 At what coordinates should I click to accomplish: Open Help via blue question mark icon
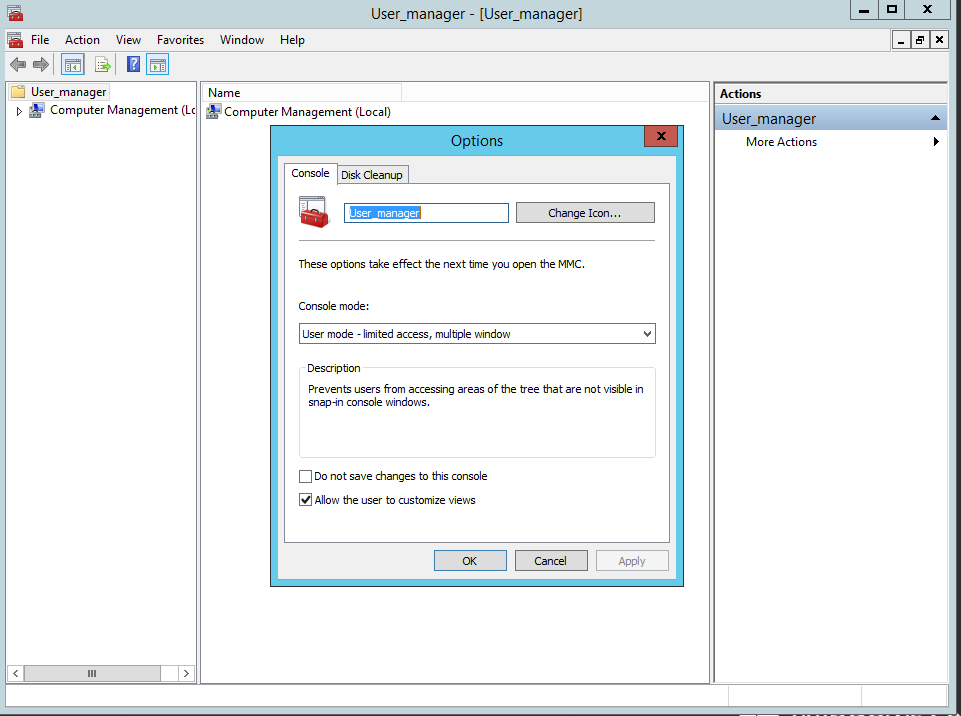click(x=133, y=64)
